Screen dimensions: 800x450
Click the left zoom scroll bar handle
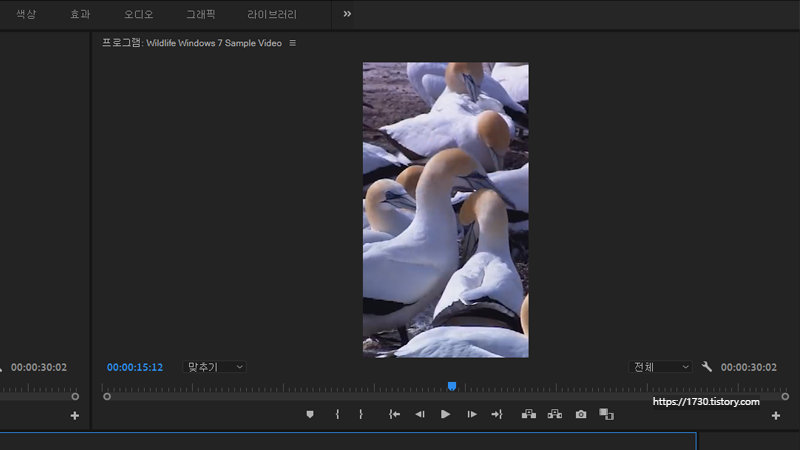tap(107, 396)
